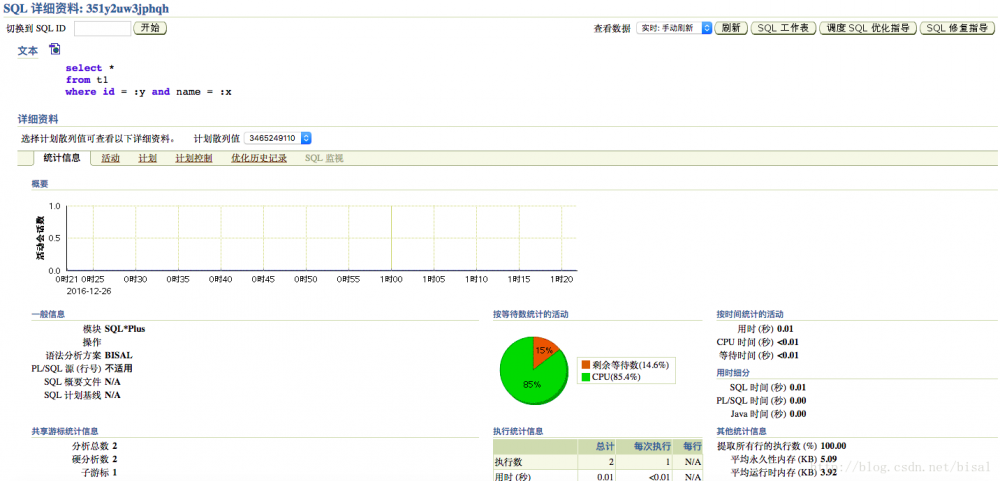Click the 100.00 fetch execution percentage value
1000x481 pixels.
(x=834, y=446)
